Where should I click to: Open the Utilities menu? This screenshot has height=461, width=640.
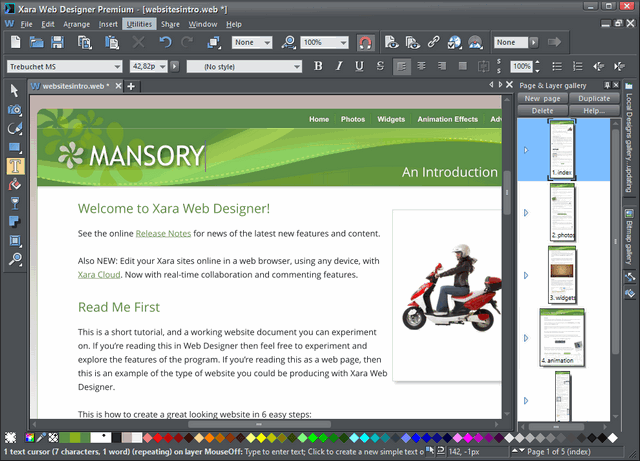(139, 23)
